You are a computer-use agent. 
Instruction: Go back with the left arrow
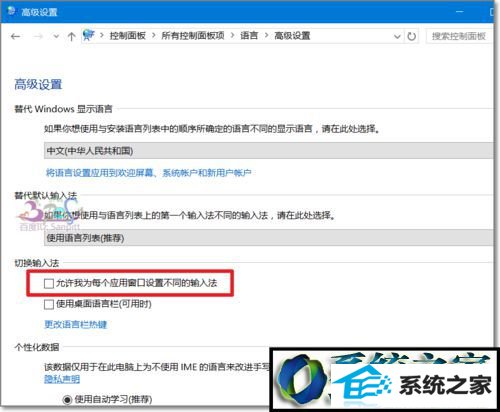15,36
